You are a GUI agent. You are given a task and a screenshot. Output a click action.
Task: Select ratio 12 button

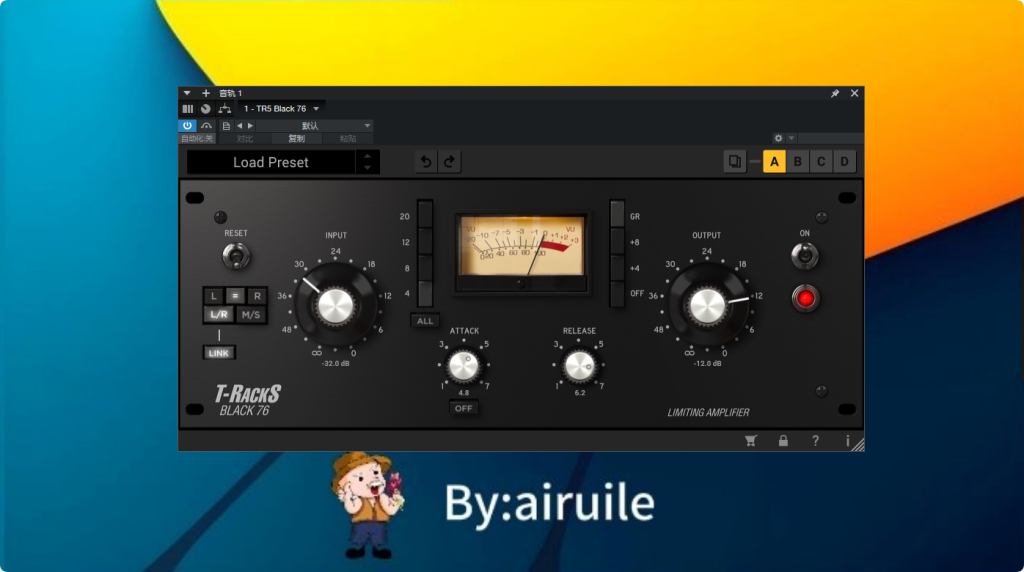424,242
